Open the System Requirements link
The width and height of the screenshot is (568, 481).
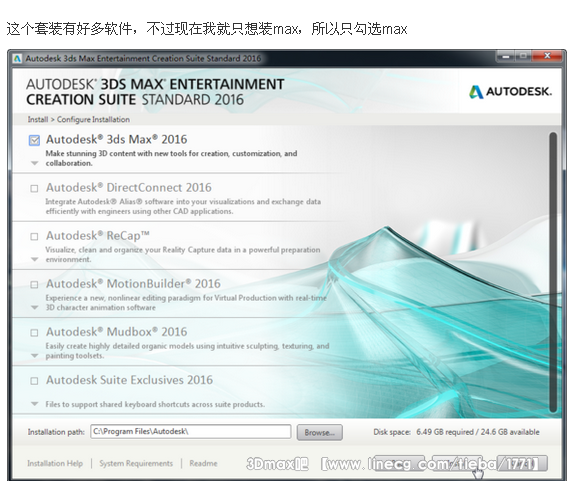pos(136,463)
